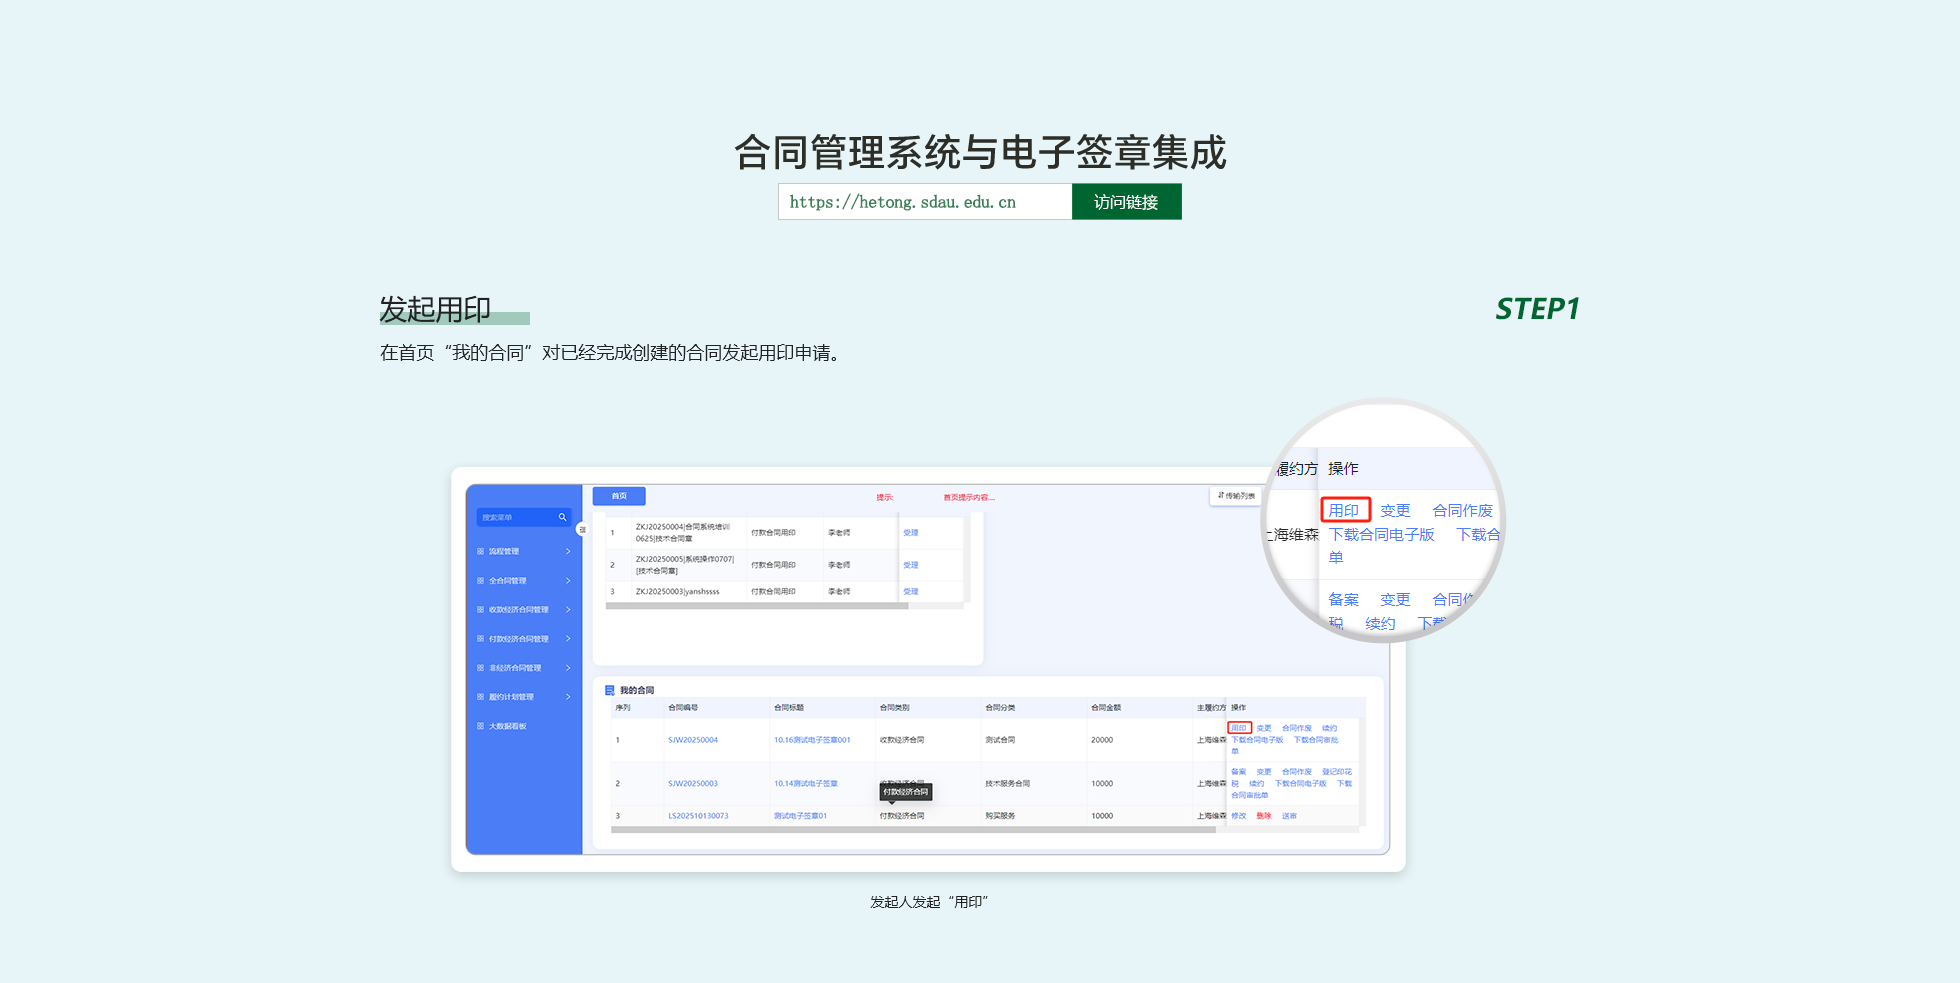Switch to the 首页 tab

coord(619,496)
